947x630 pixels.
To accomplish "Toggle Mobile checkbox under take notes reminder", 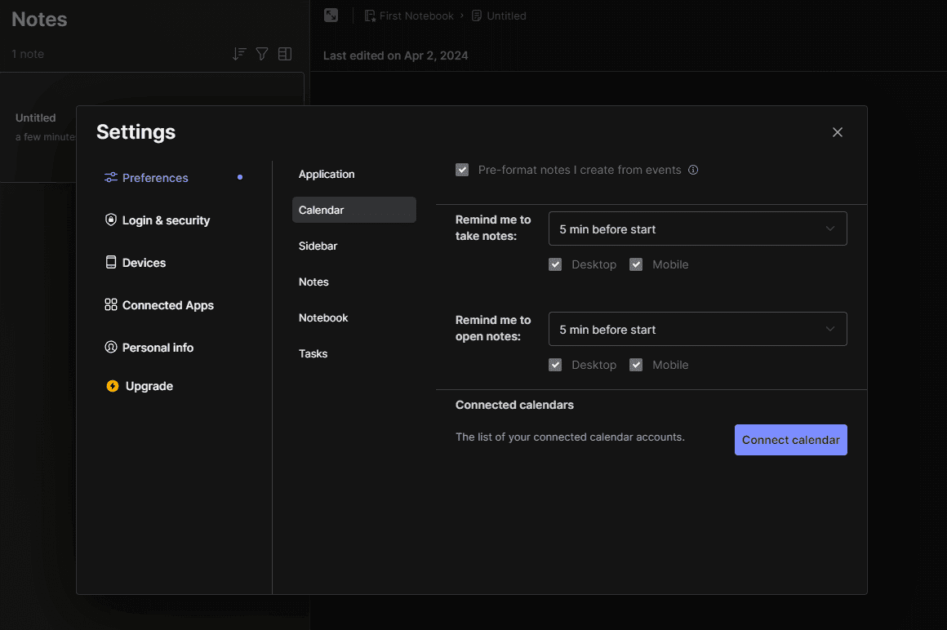I will pyautogui.click(x=636, y=265).
